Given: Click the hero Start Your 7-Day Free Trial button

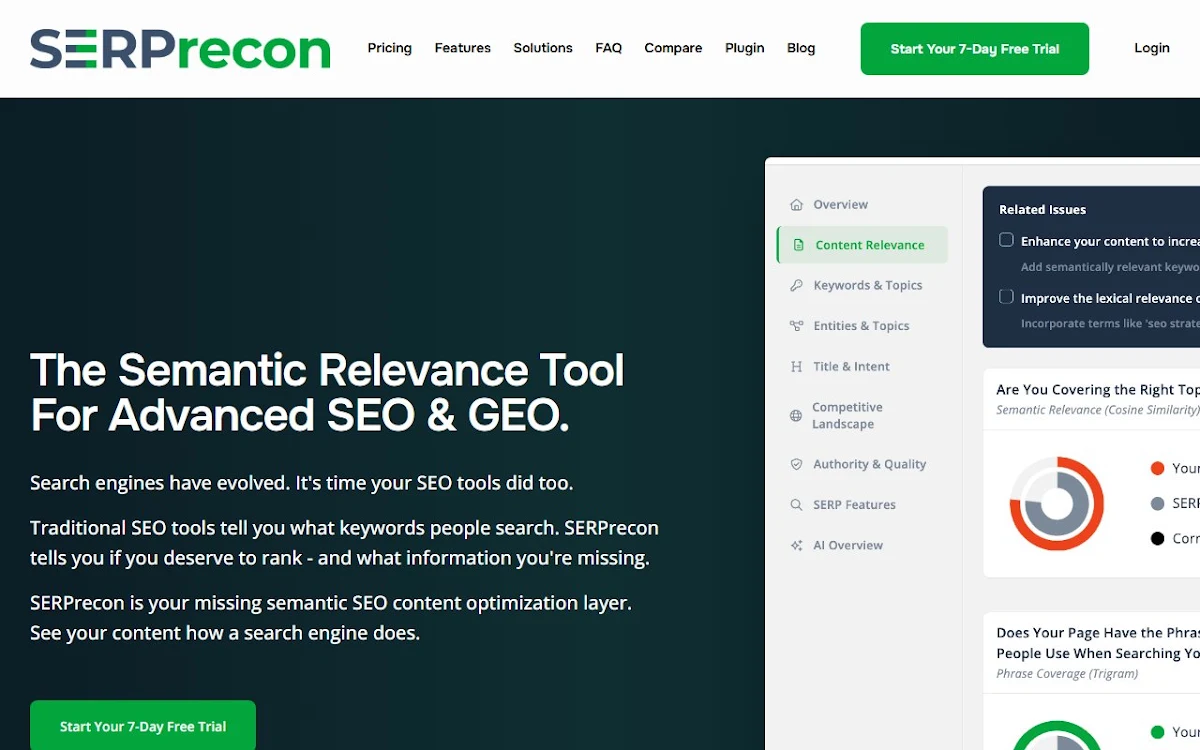Looking at the screenshot, I should coord(143,725).
